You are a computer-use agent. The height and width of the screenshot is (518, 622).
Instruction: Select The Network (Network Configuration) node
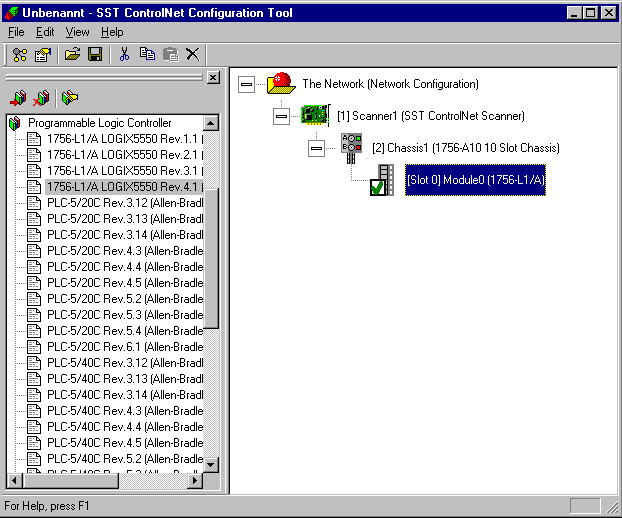click(390, 84)
